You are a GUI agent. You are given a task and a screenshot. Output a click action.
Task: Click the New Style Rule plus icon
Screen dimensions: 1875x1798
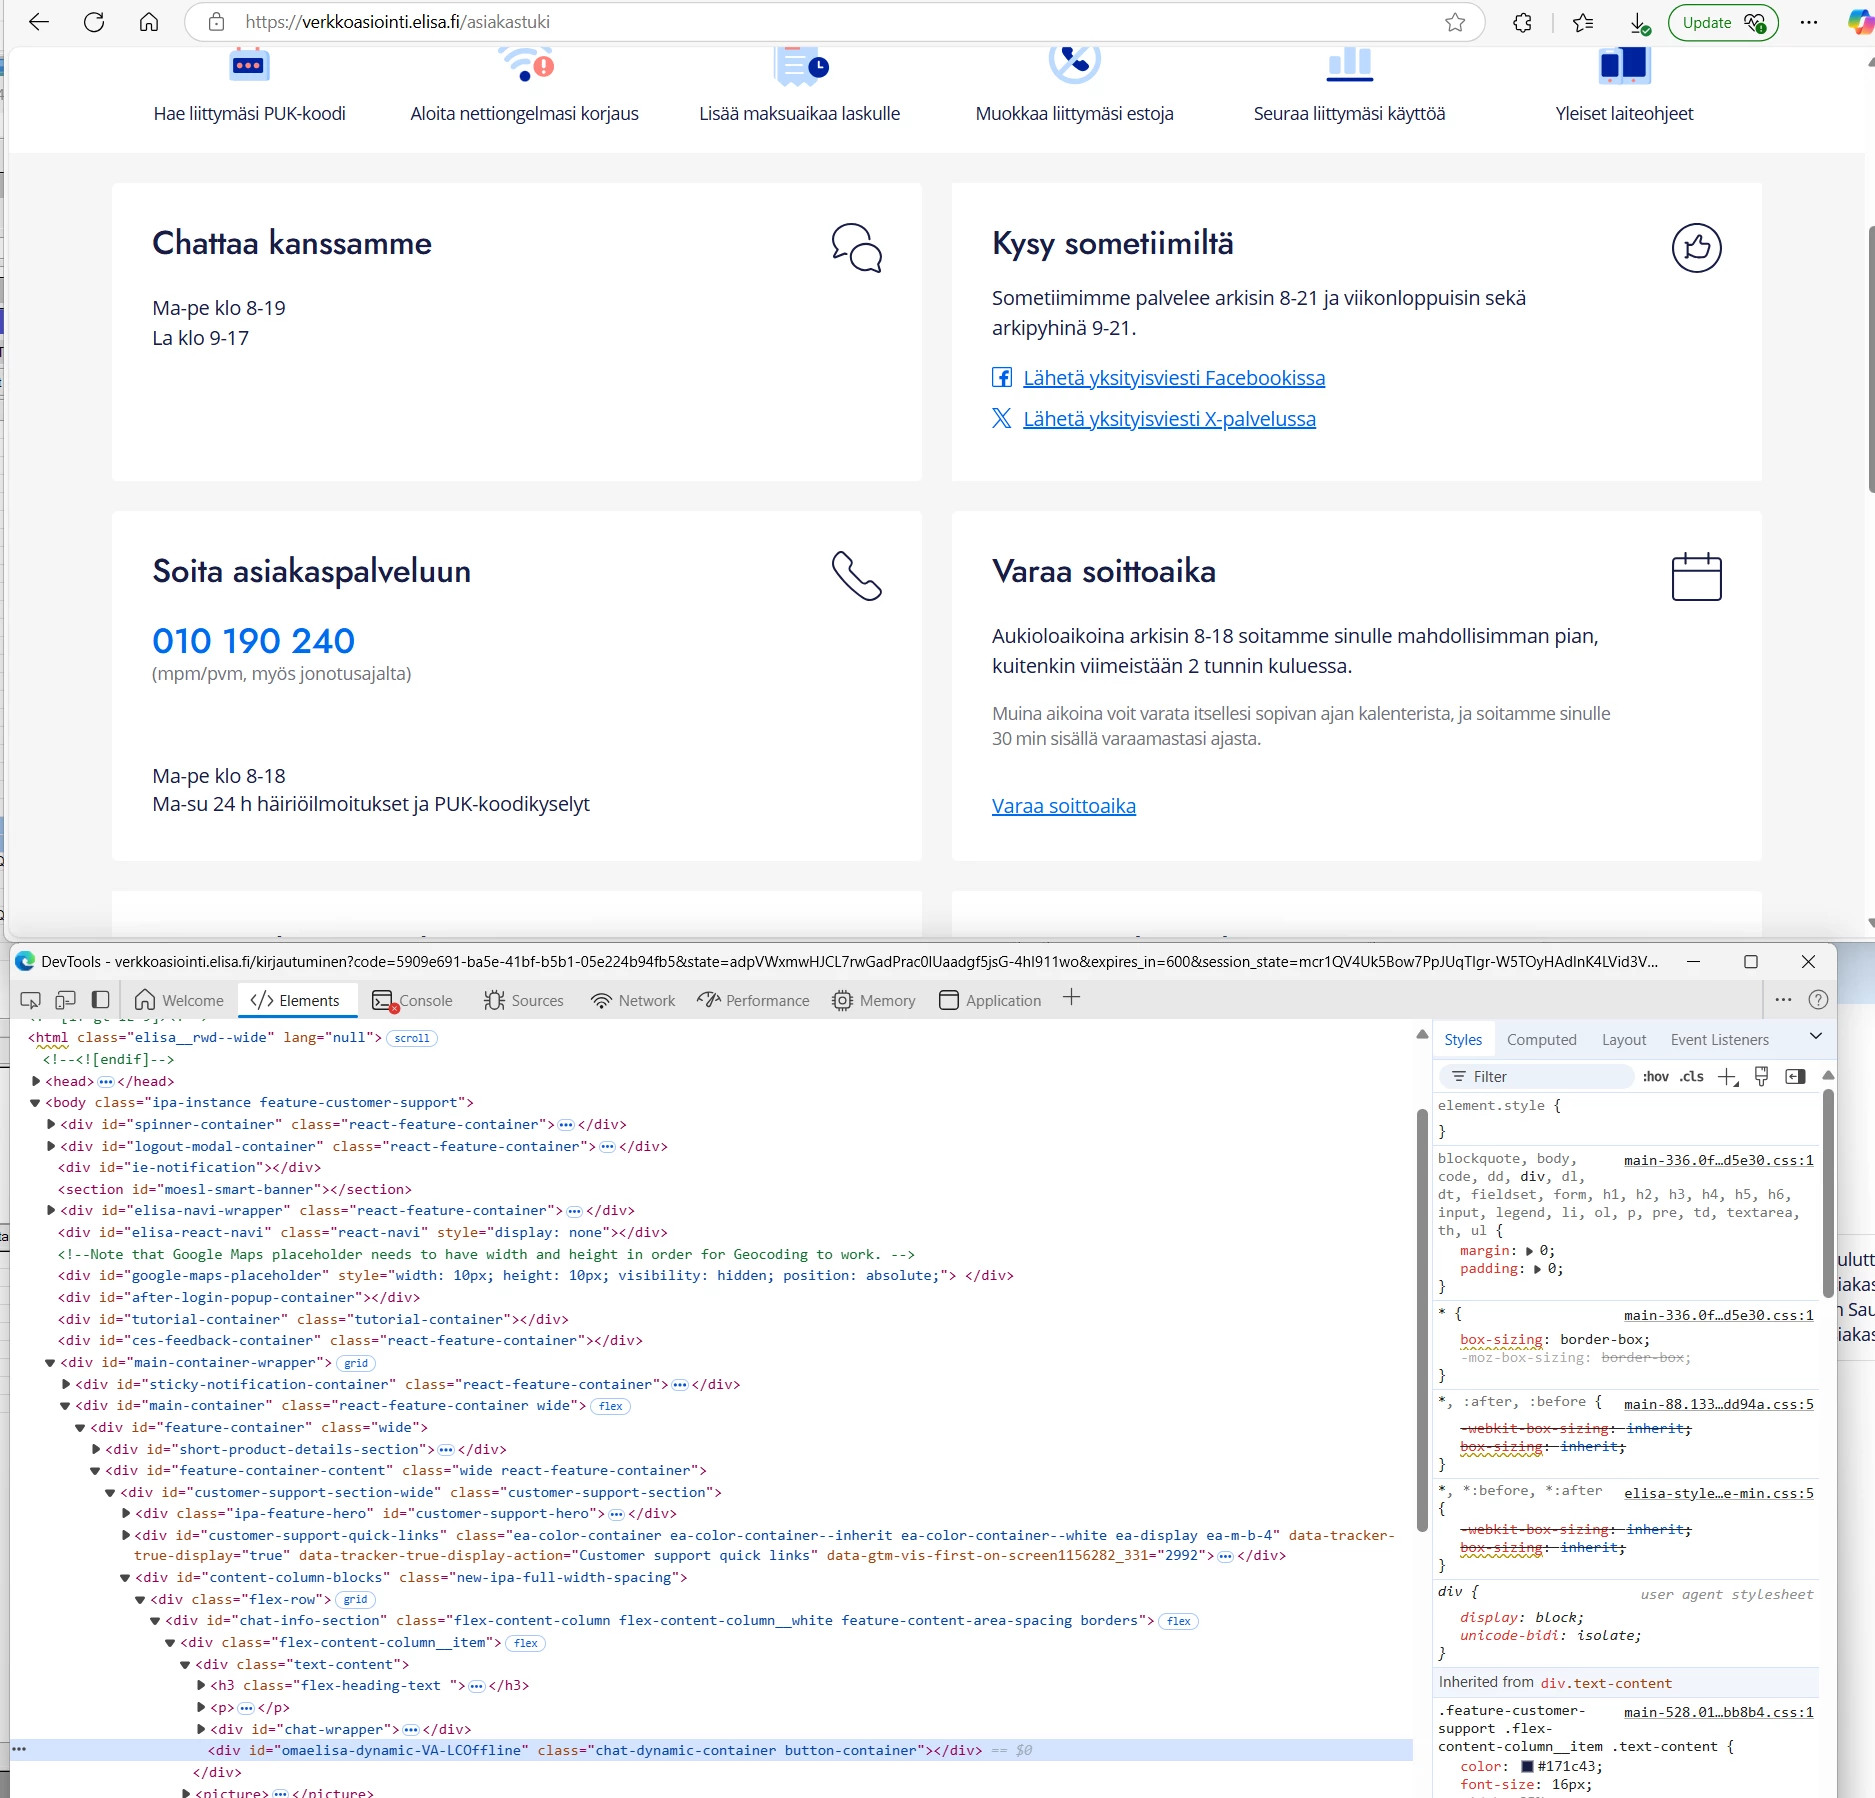[1727, 1076]
